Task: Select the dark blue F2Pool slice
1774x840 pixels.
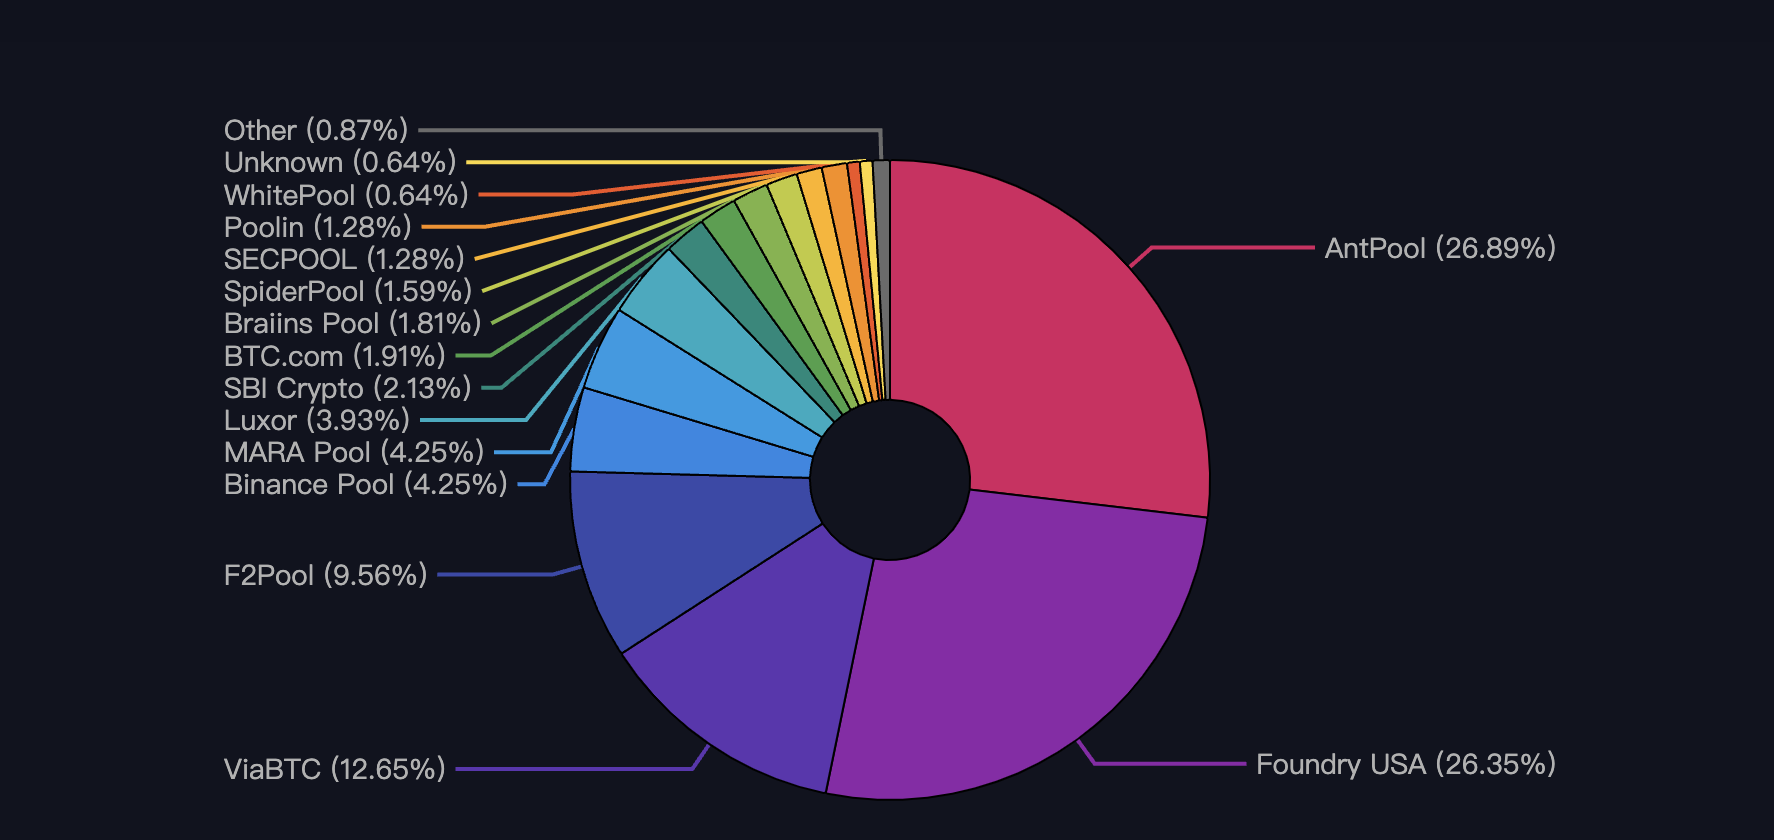Action: [x=680, y=550]
